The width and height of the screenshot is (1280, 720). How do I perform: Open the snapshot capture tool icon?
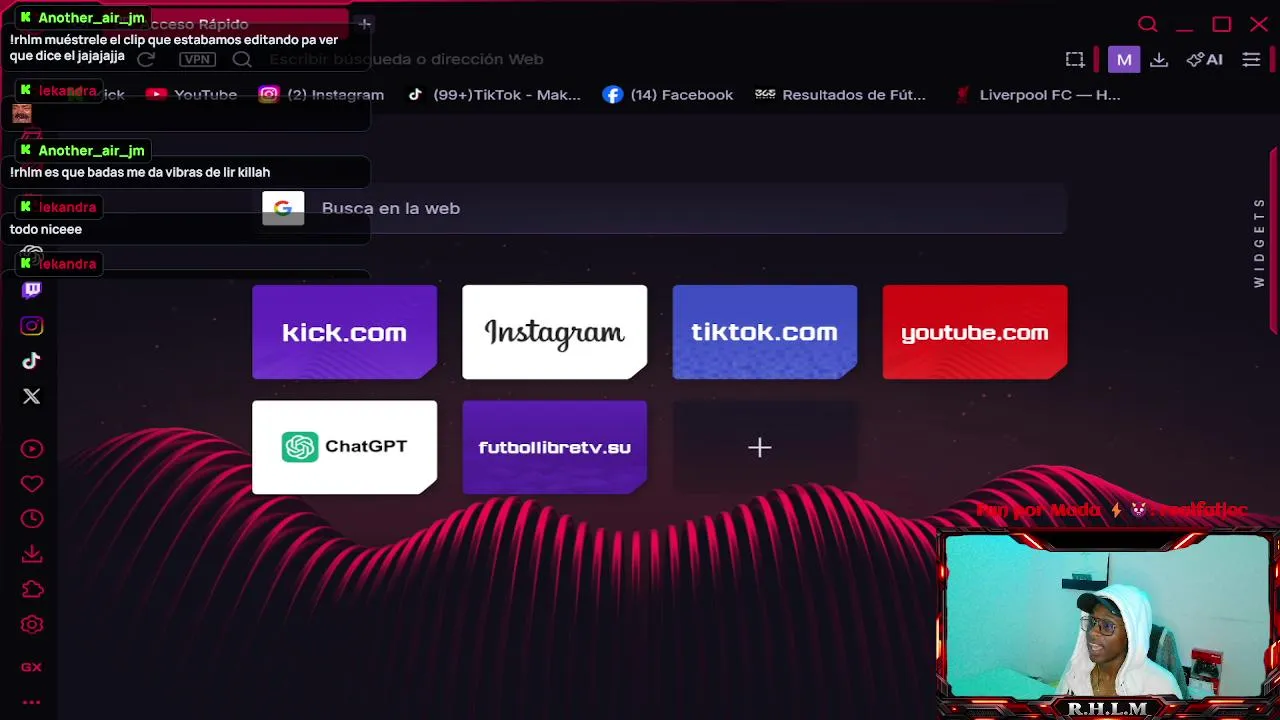coord(1075,60)
